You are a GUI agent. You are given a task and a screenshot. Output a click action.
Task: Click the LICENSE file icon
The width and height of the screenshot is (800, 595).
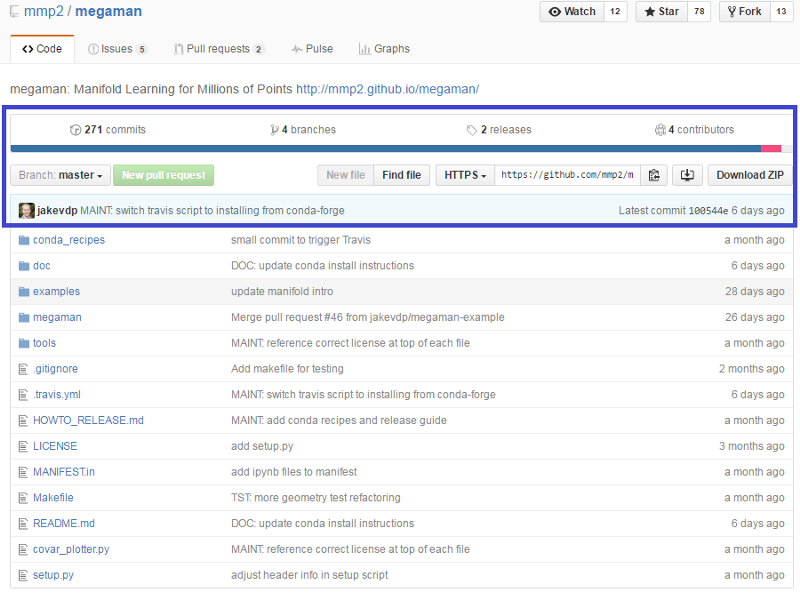tap(23, 446)
